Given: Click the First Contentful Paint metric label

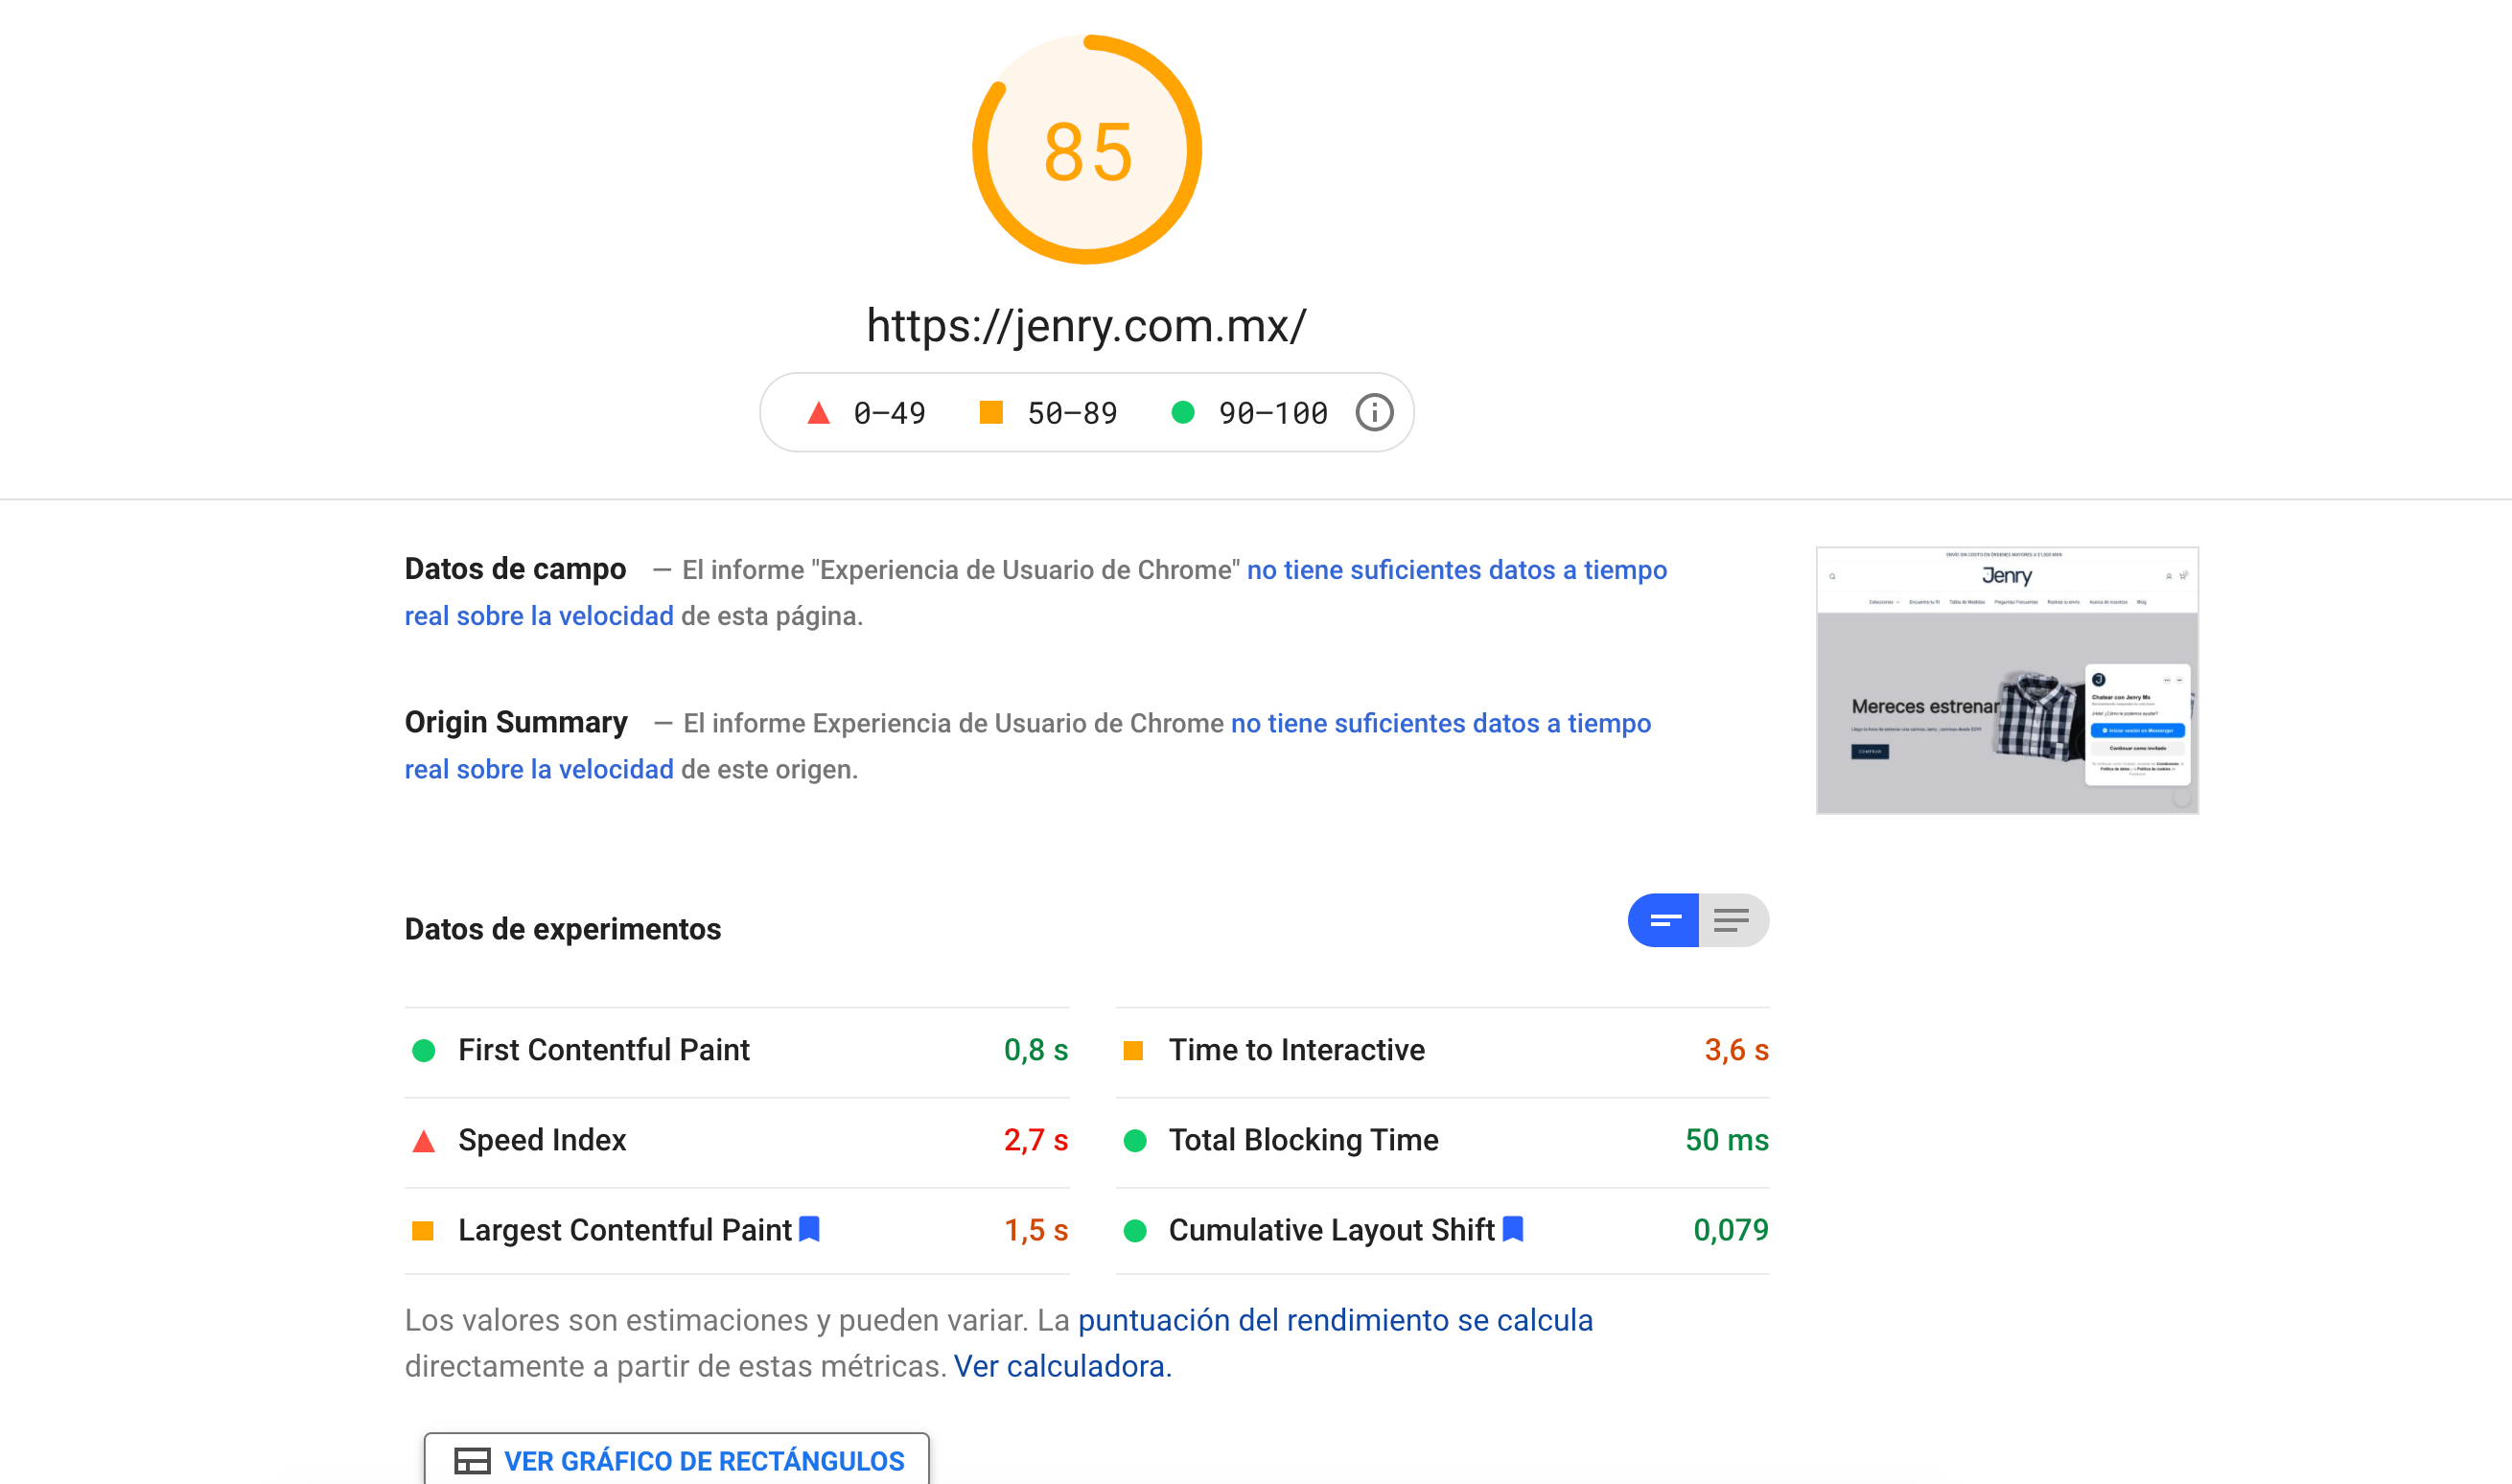Looking at the screenshot, I should coord(604,1050).
